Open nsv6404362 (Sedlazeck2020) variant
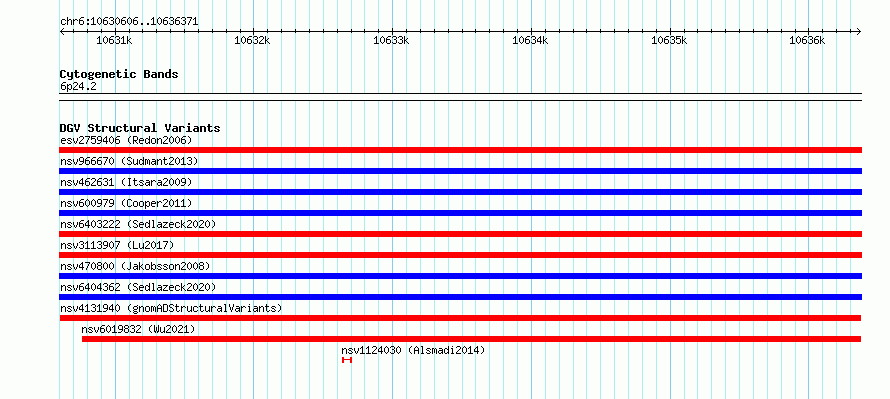The width and height of the screenshot is (890, 399). (x=138, y=287)
